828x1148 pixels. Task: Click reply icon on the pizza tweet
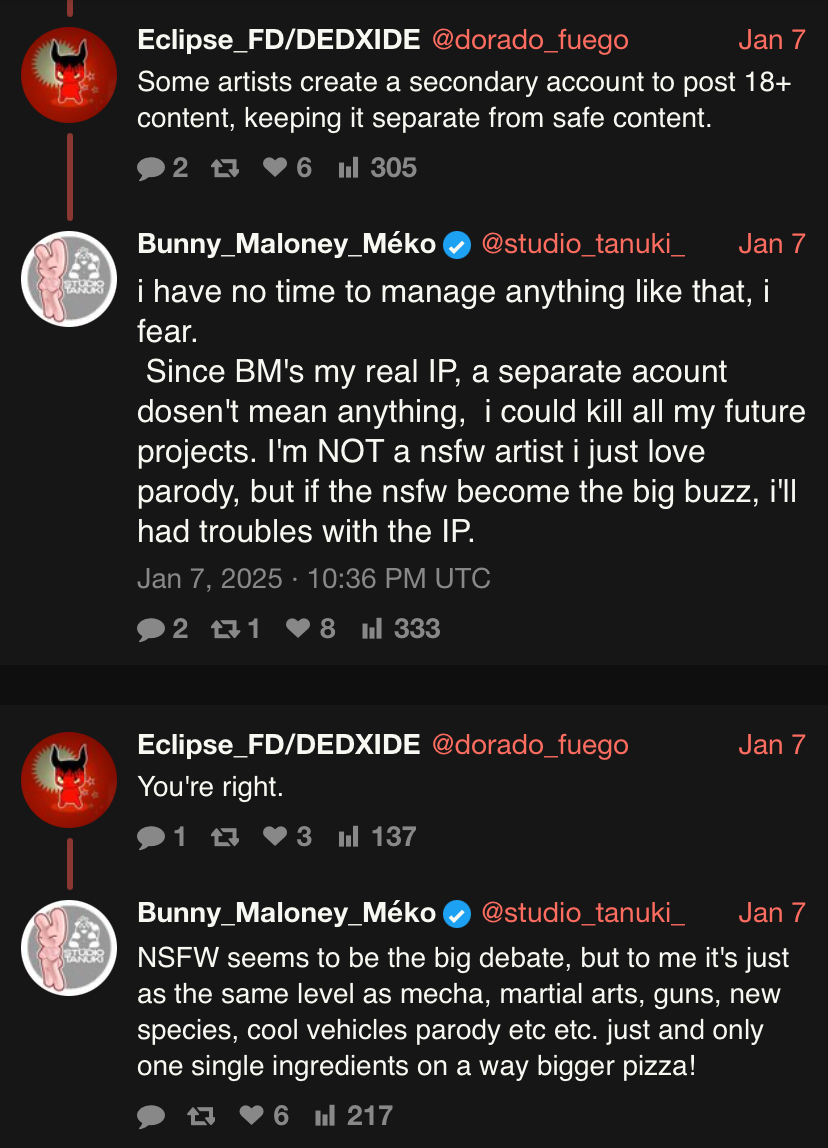[x=150, y=1115]
